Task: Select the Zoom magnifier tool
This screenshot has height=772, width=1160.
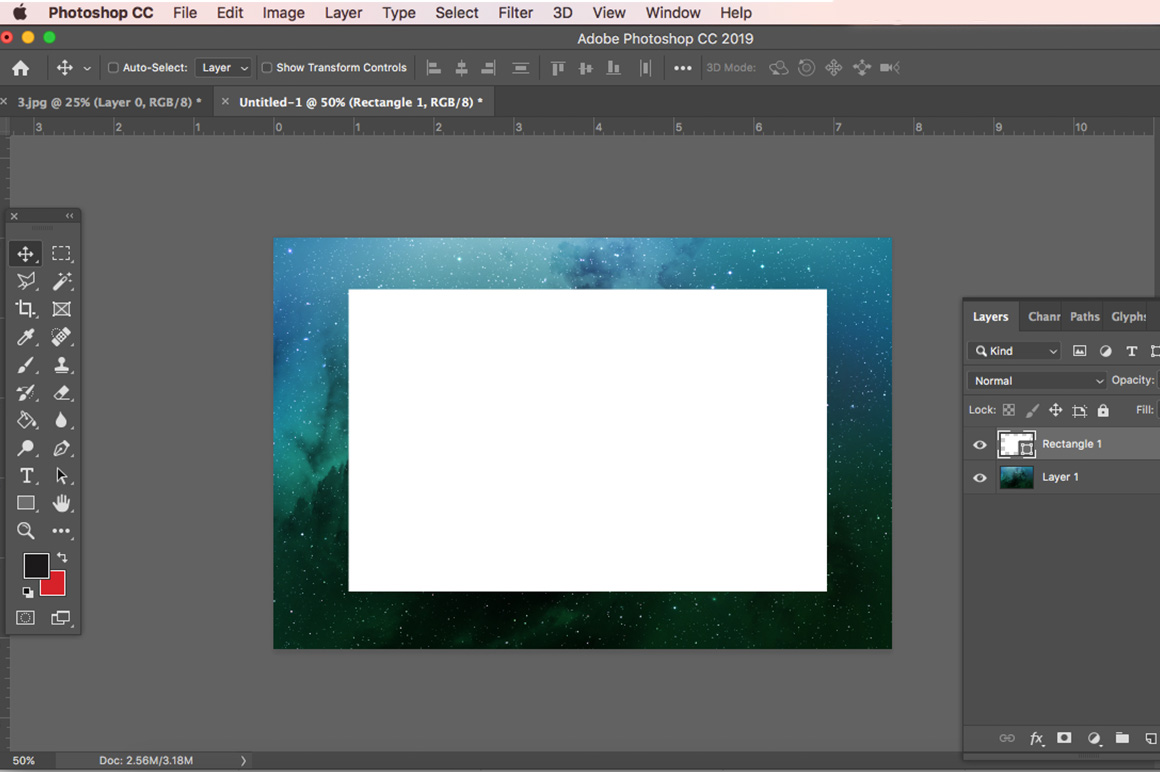Action: point(26,530)
